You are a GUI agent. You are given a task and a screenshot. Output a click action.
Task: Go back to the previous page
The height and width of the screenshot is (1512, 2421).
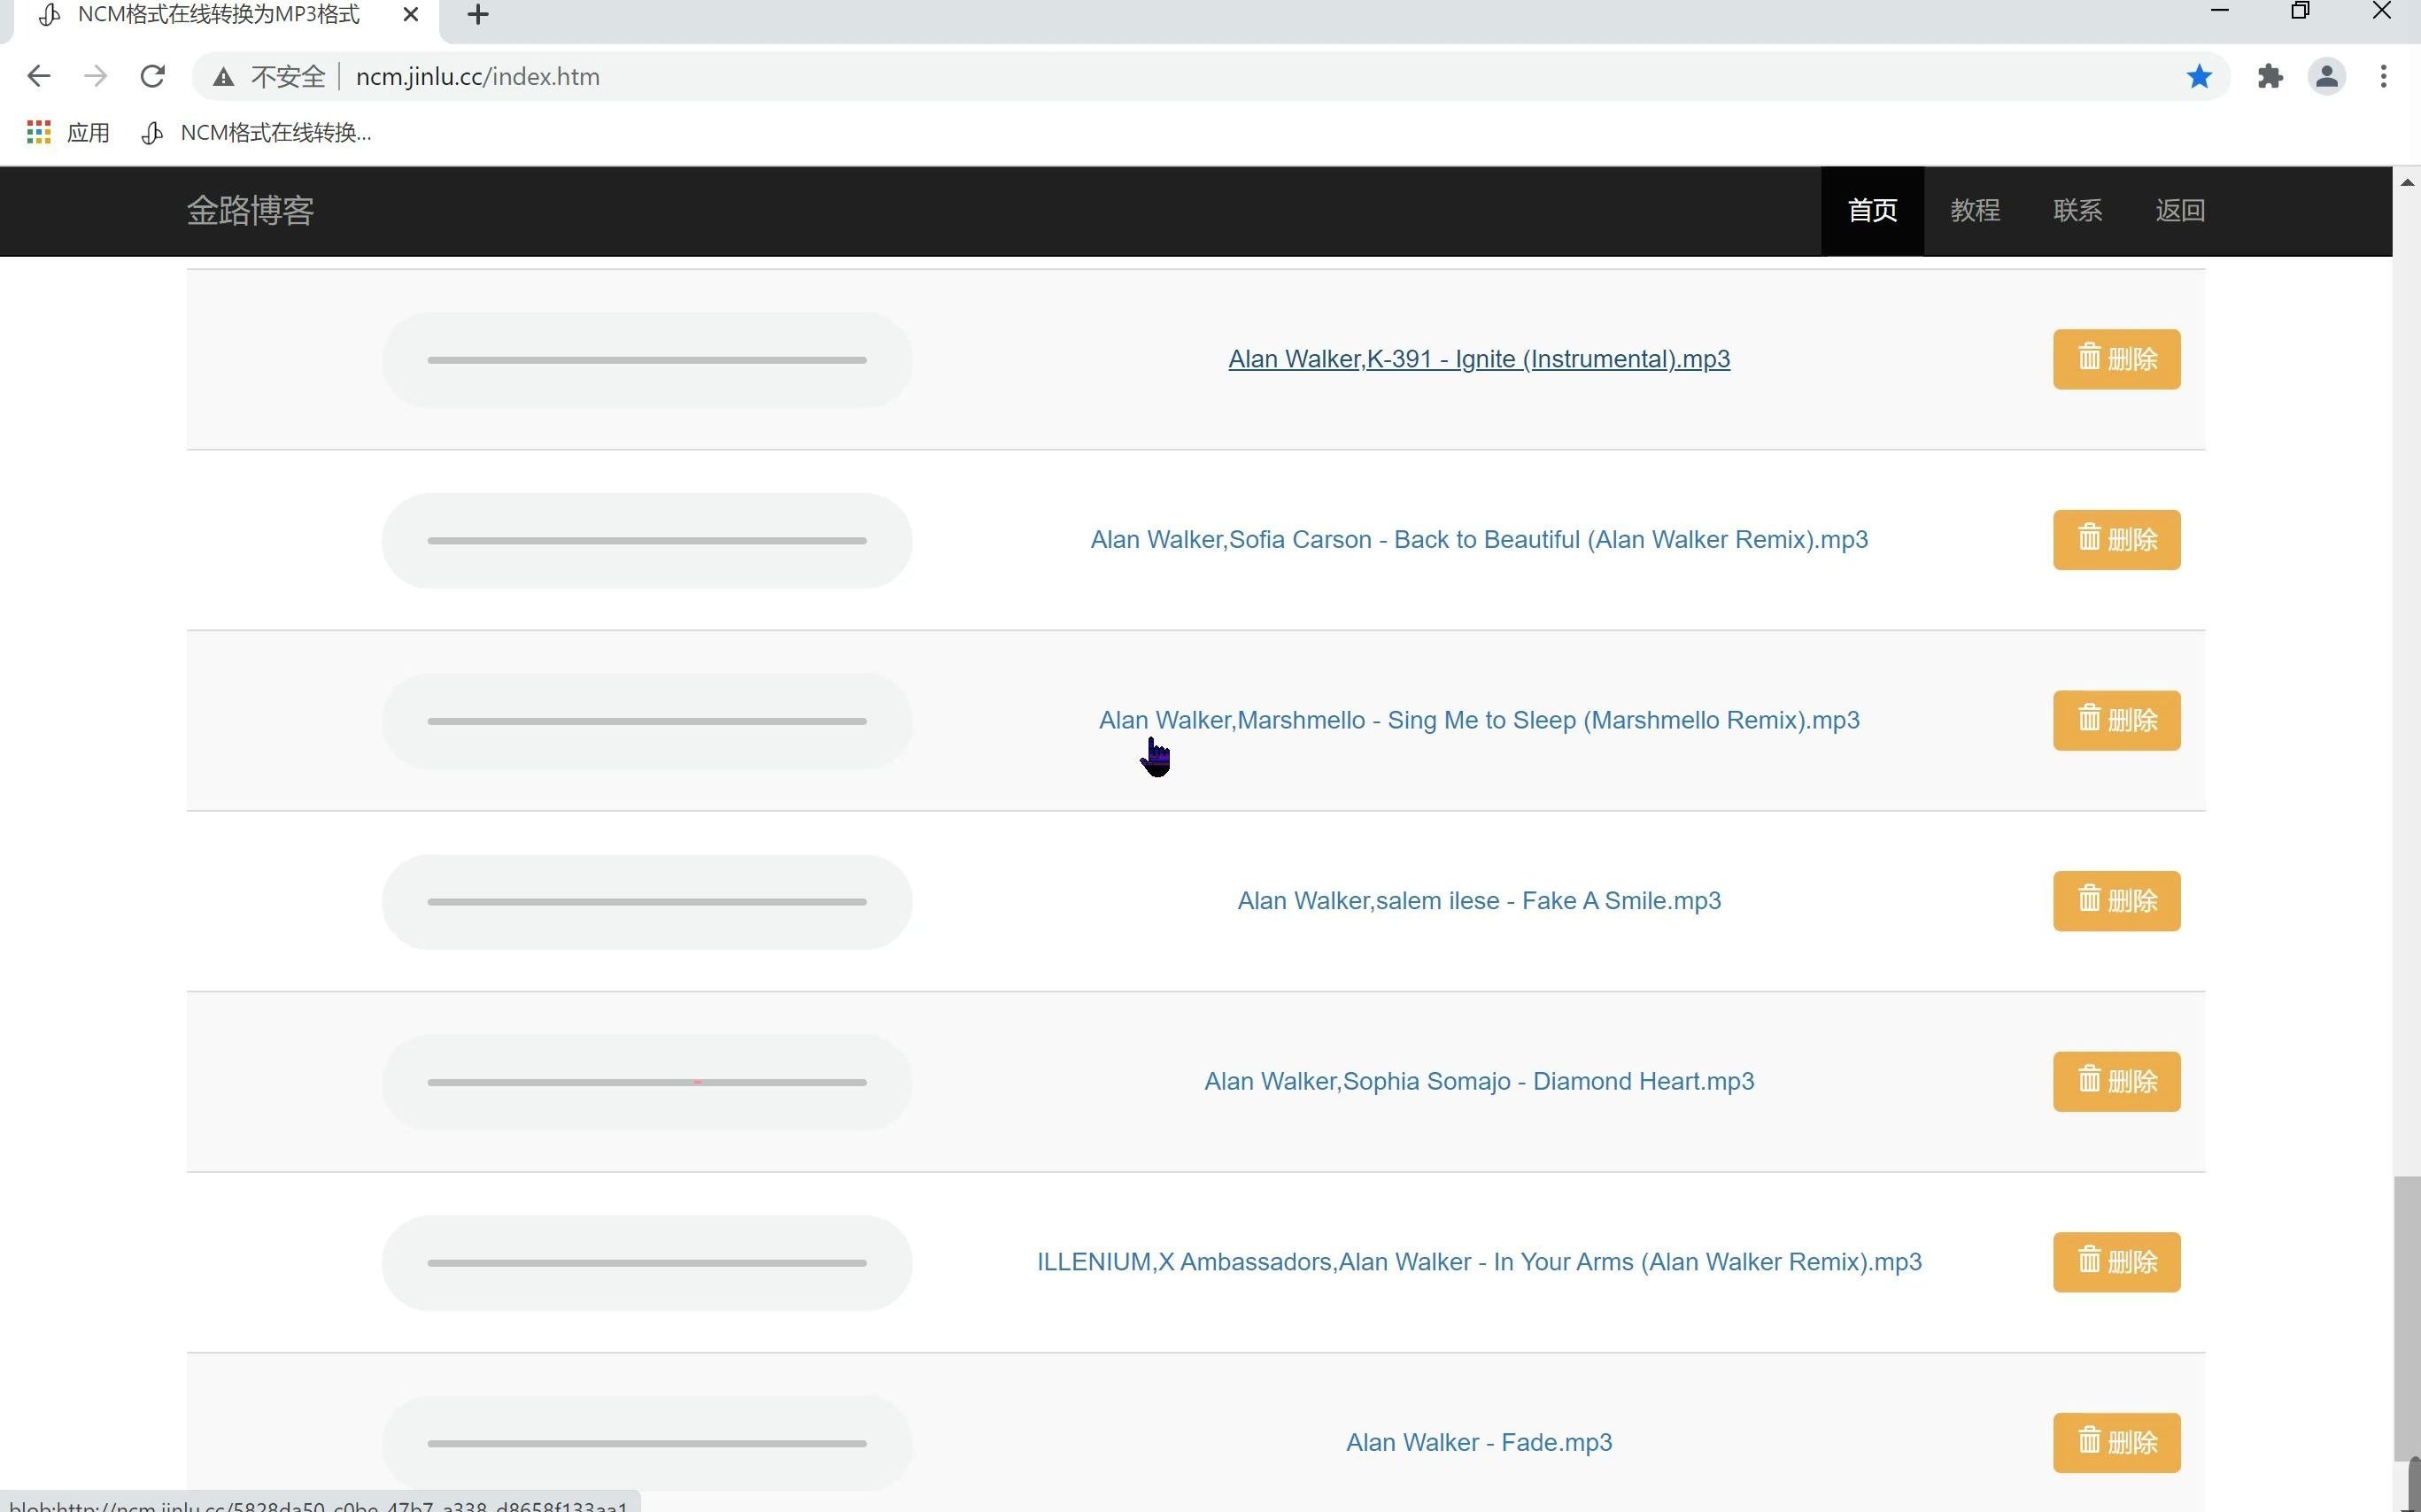(38, 76)
